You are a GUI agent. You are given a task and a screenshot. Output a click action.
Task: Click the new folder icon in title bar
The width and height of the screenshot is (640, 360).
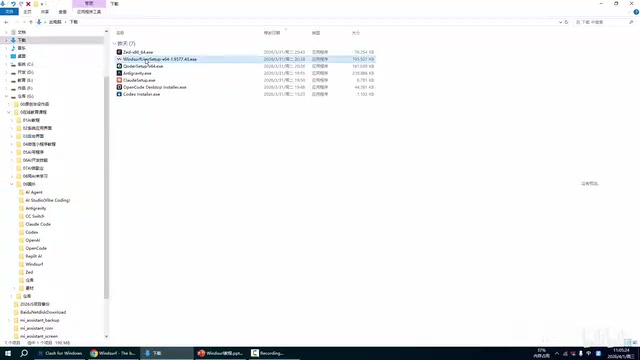(x=36, y=4)
